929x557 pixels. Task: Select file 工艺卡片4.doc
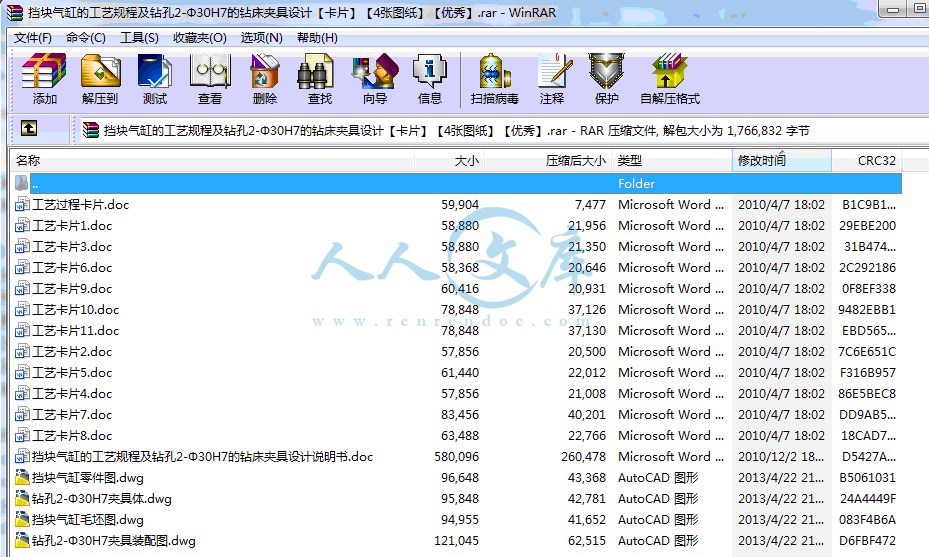(72, 393)
